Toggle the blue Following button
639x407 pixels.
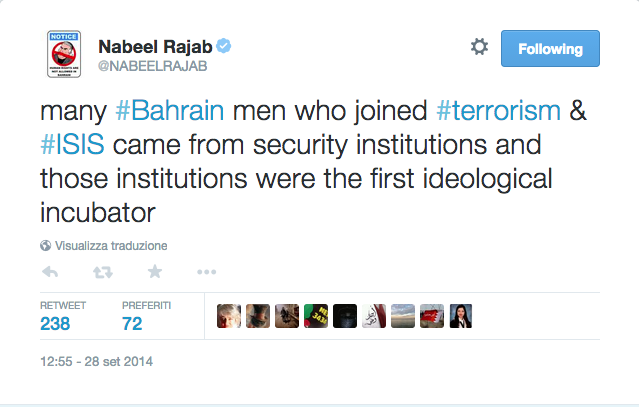point(549,48)
